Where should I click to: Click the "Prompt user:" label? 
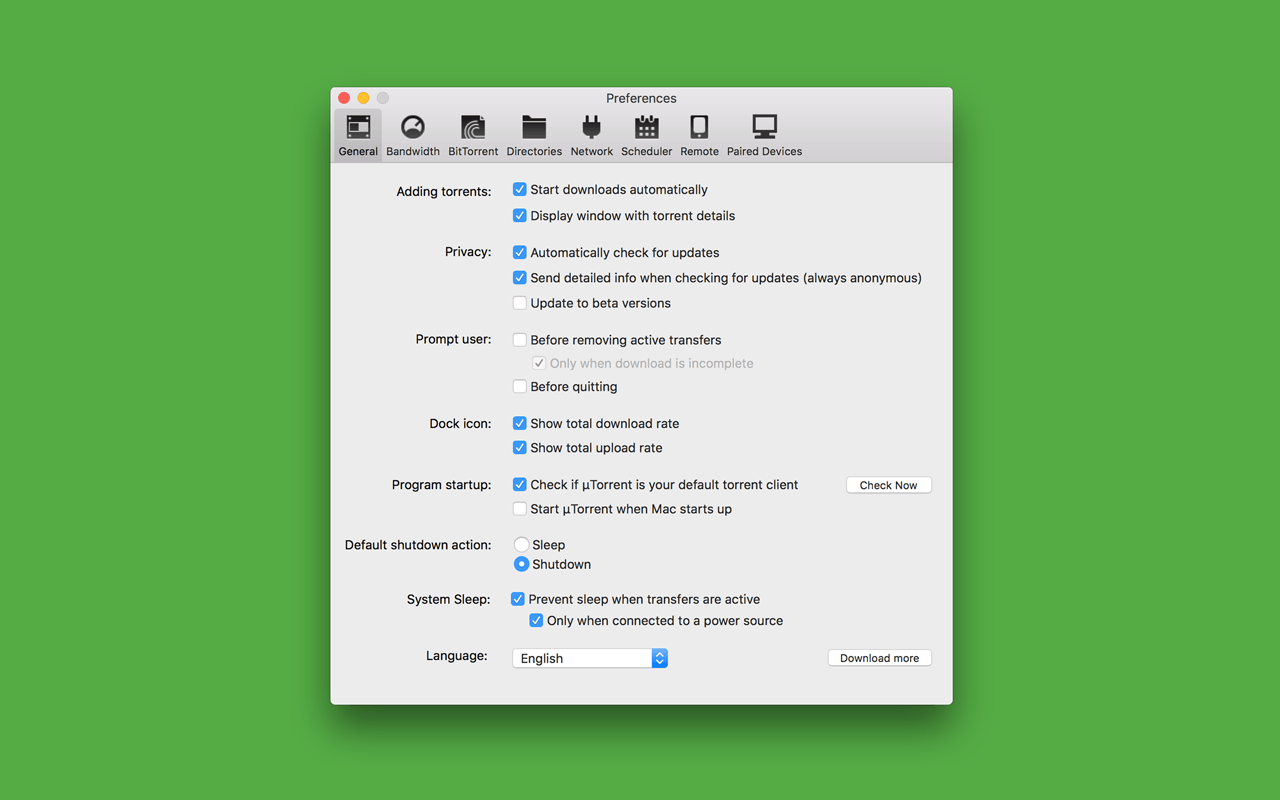pos(454,339)
